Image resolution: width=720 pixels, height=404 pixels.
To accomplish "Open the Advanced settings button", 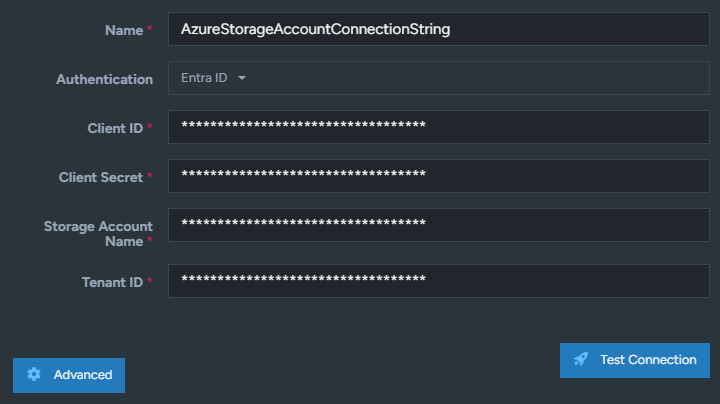I will (69, 375).
